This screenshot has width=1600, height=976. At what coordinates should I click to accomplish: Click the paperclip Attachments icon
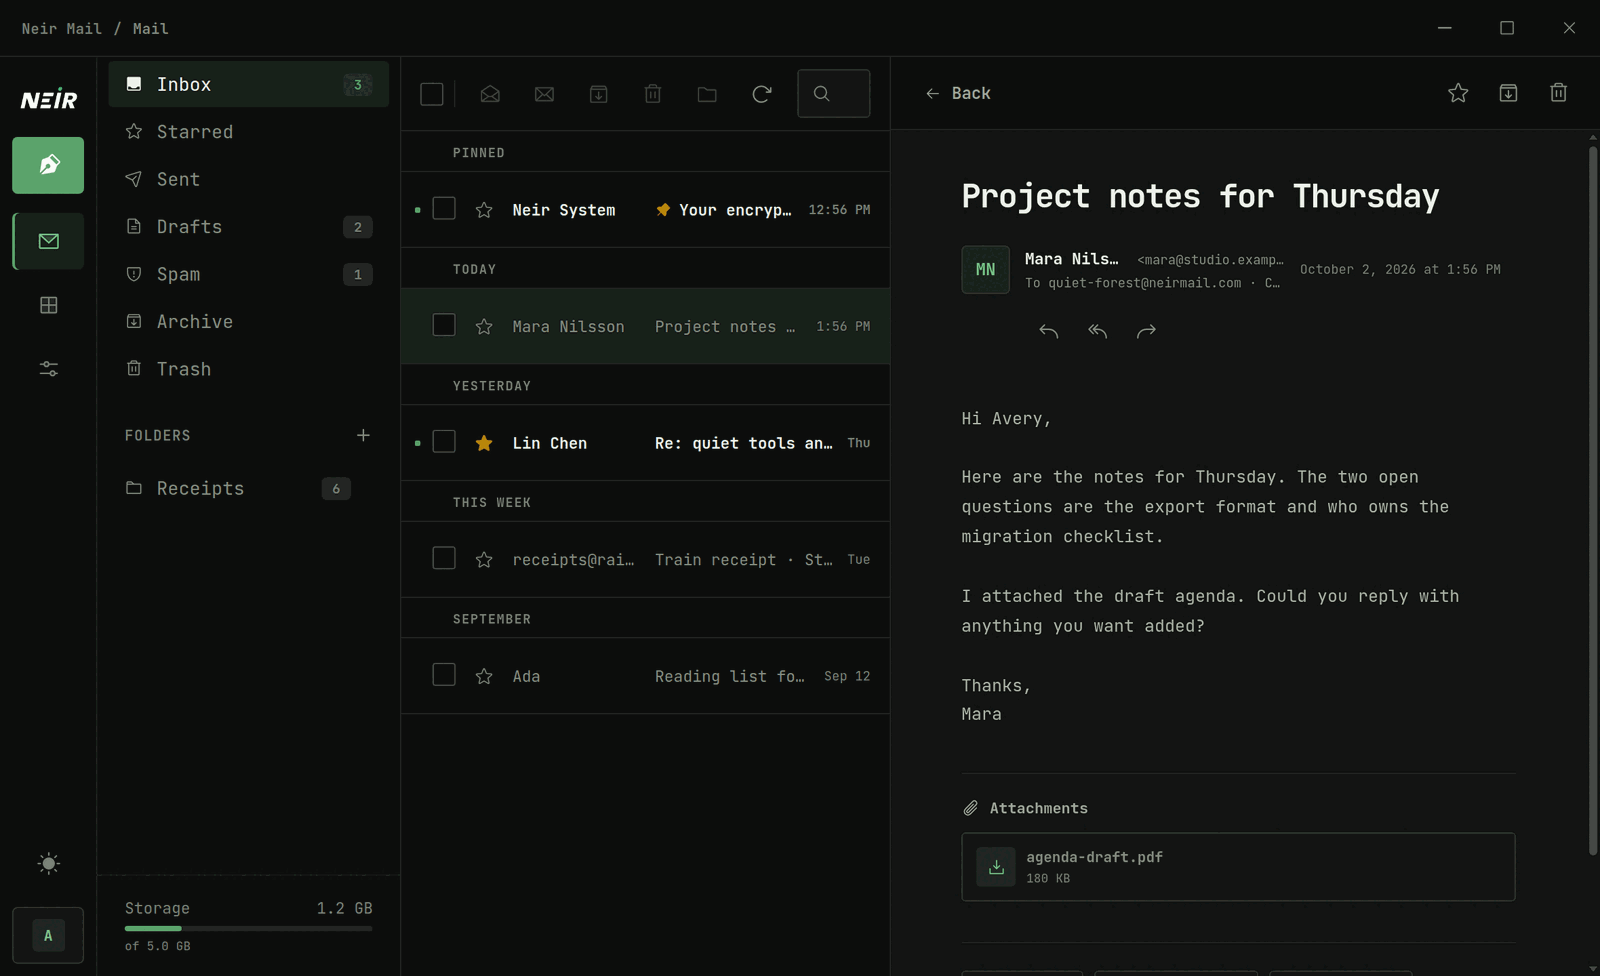tap(970, 808)
